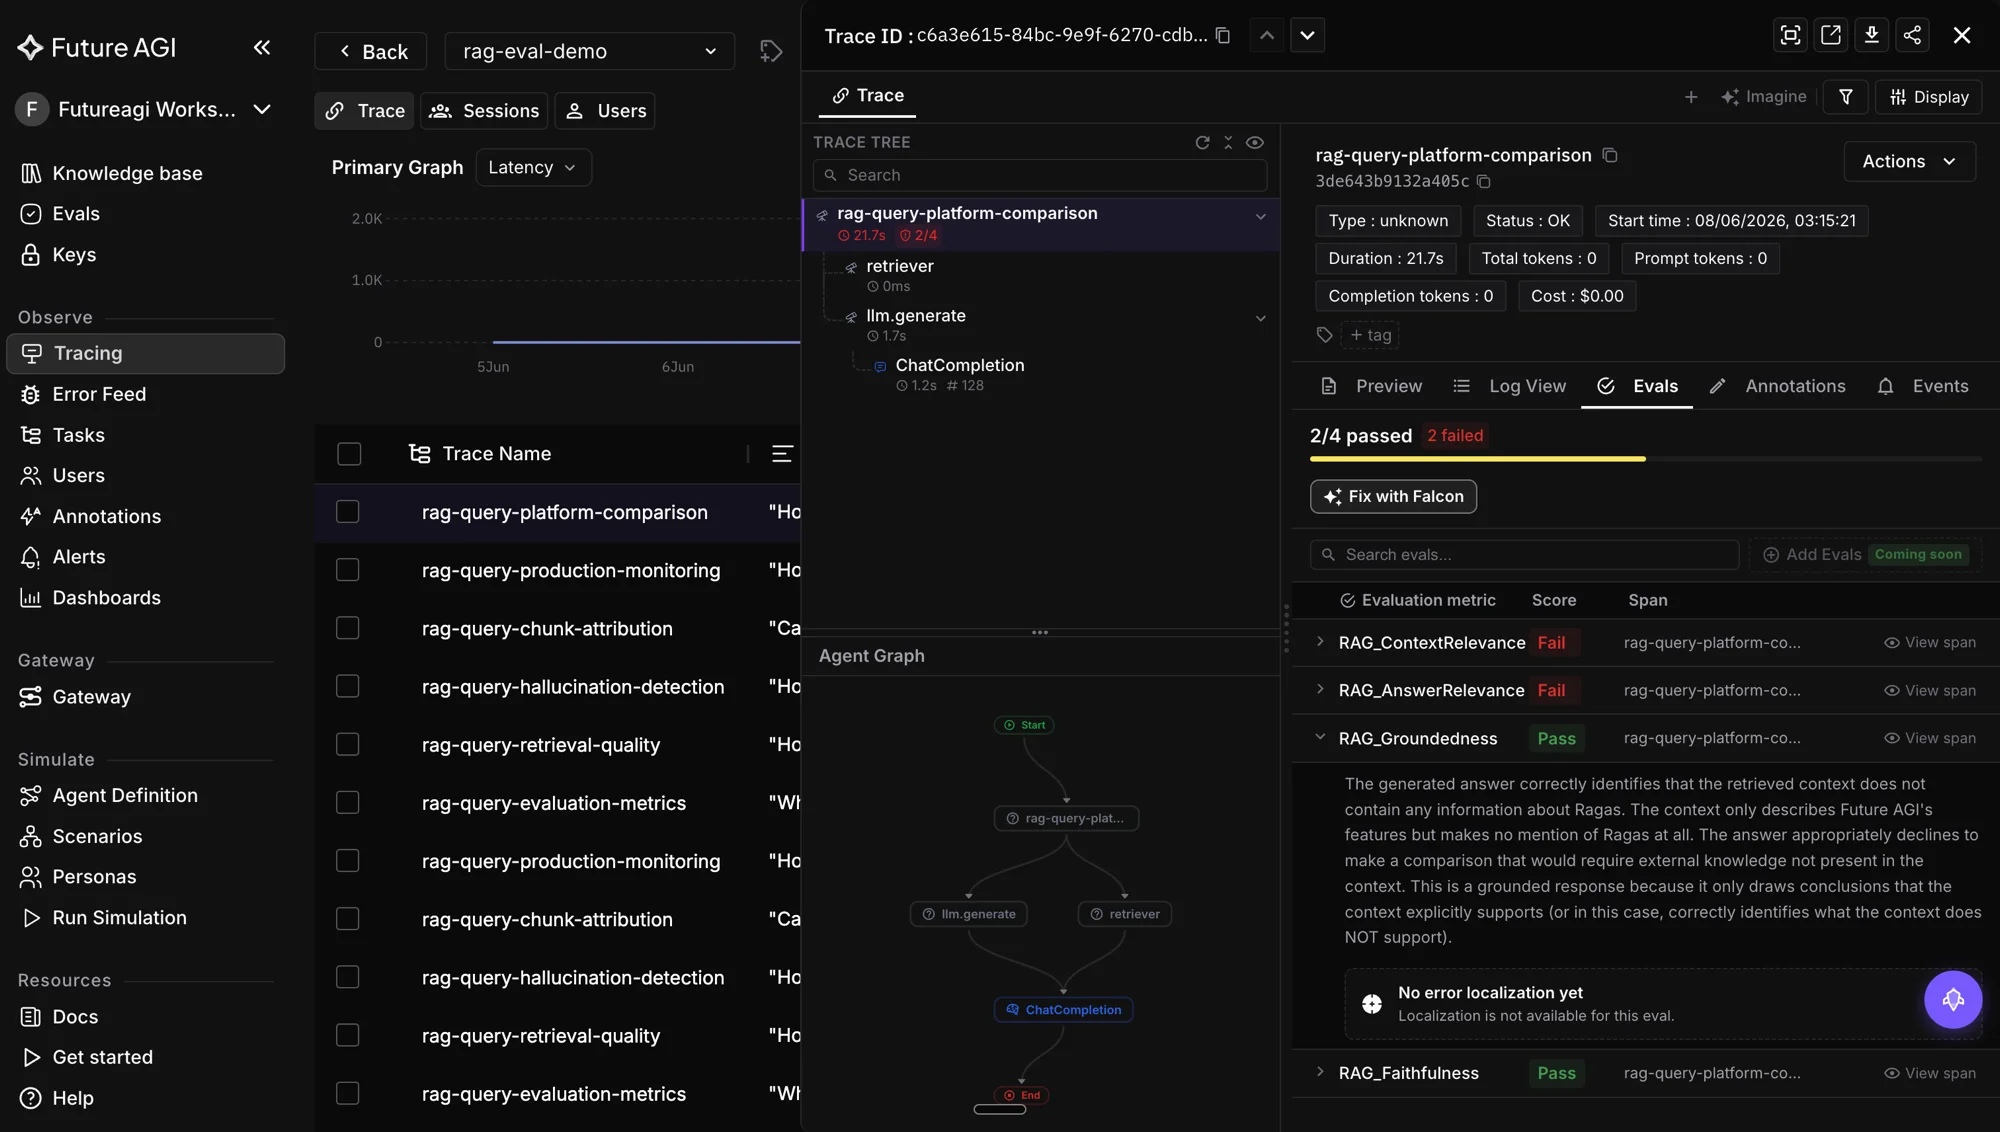The width and height of the screenshot is (2000, 1132).
Task: Open the Latency primary graph dropdown
Action: click(533, 168)
